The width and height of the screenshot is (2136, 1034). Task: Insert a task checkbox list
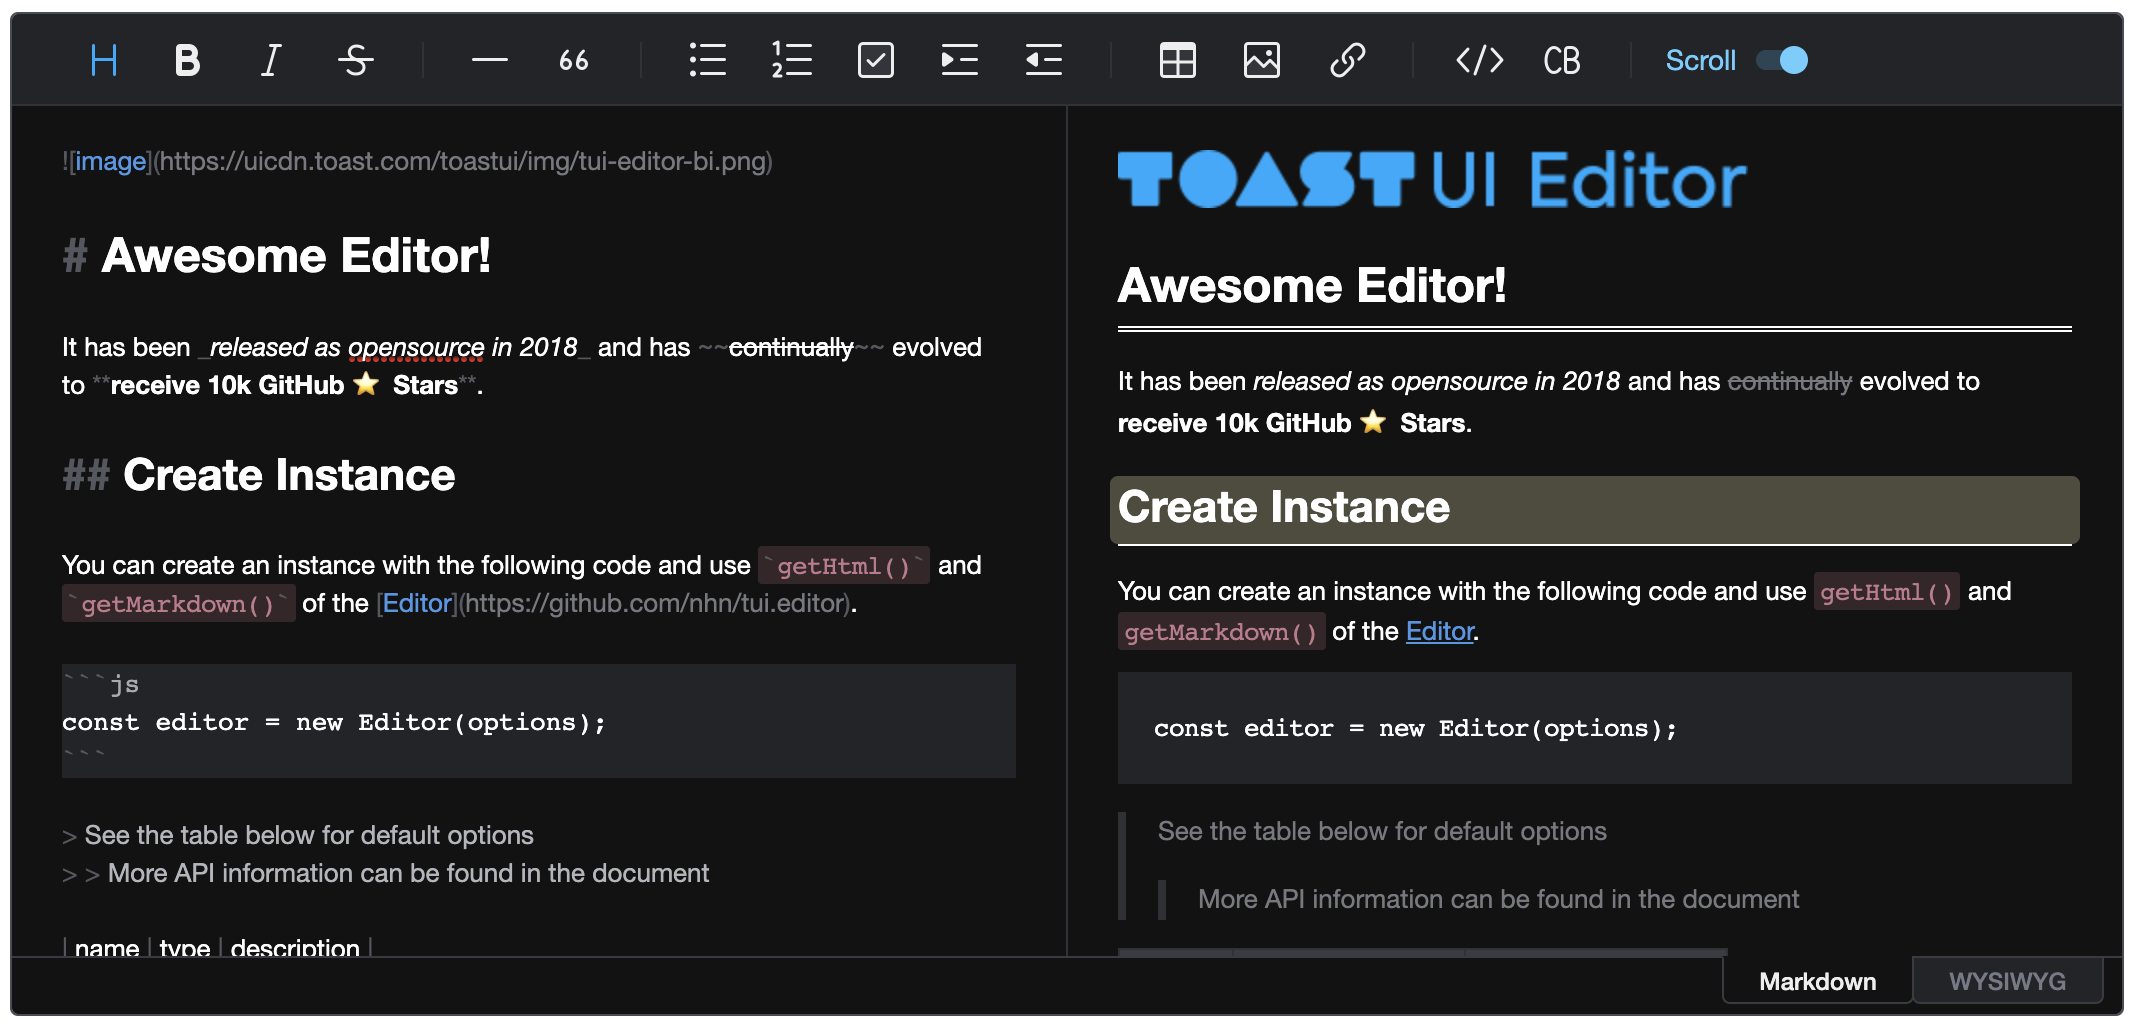875,61
